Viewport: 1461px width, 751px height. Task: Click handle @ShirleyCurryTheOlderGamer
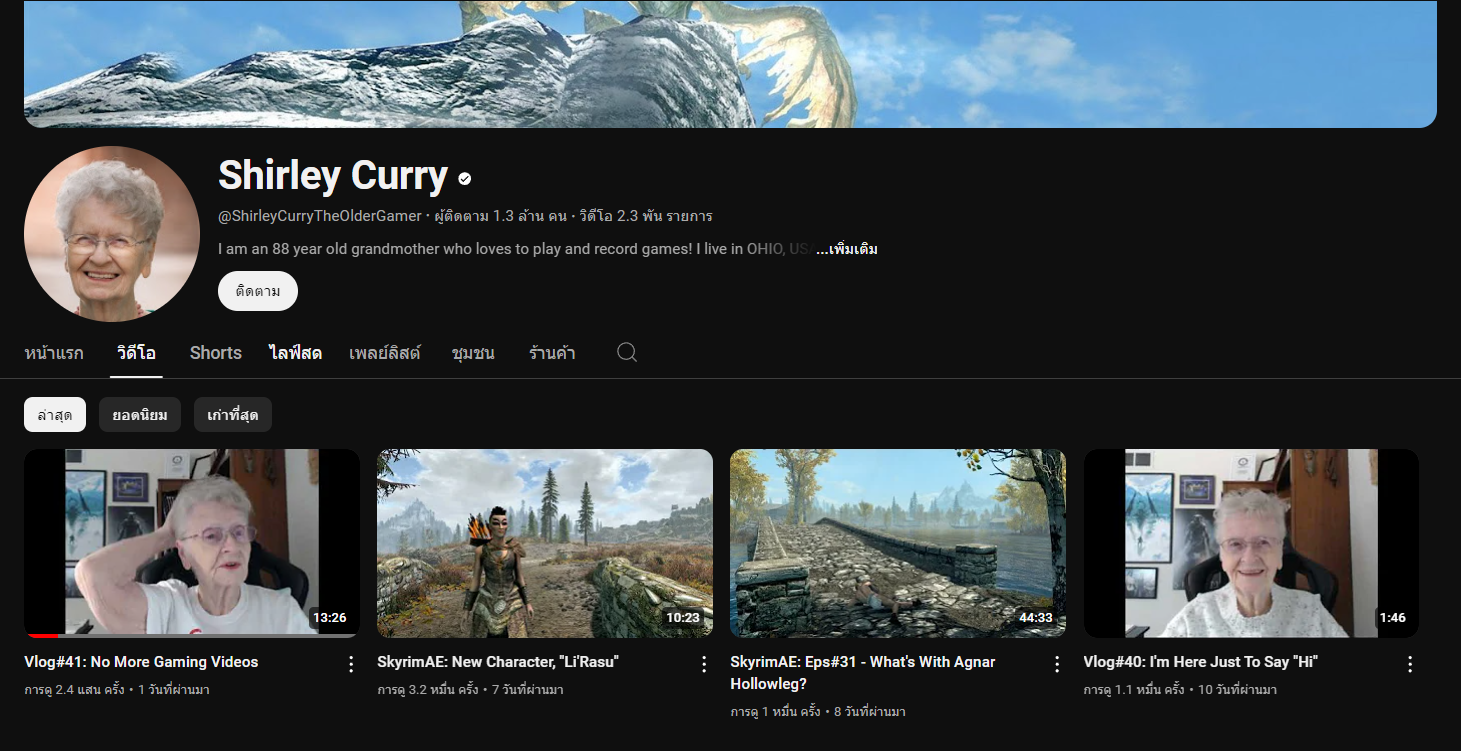(320, 216)
